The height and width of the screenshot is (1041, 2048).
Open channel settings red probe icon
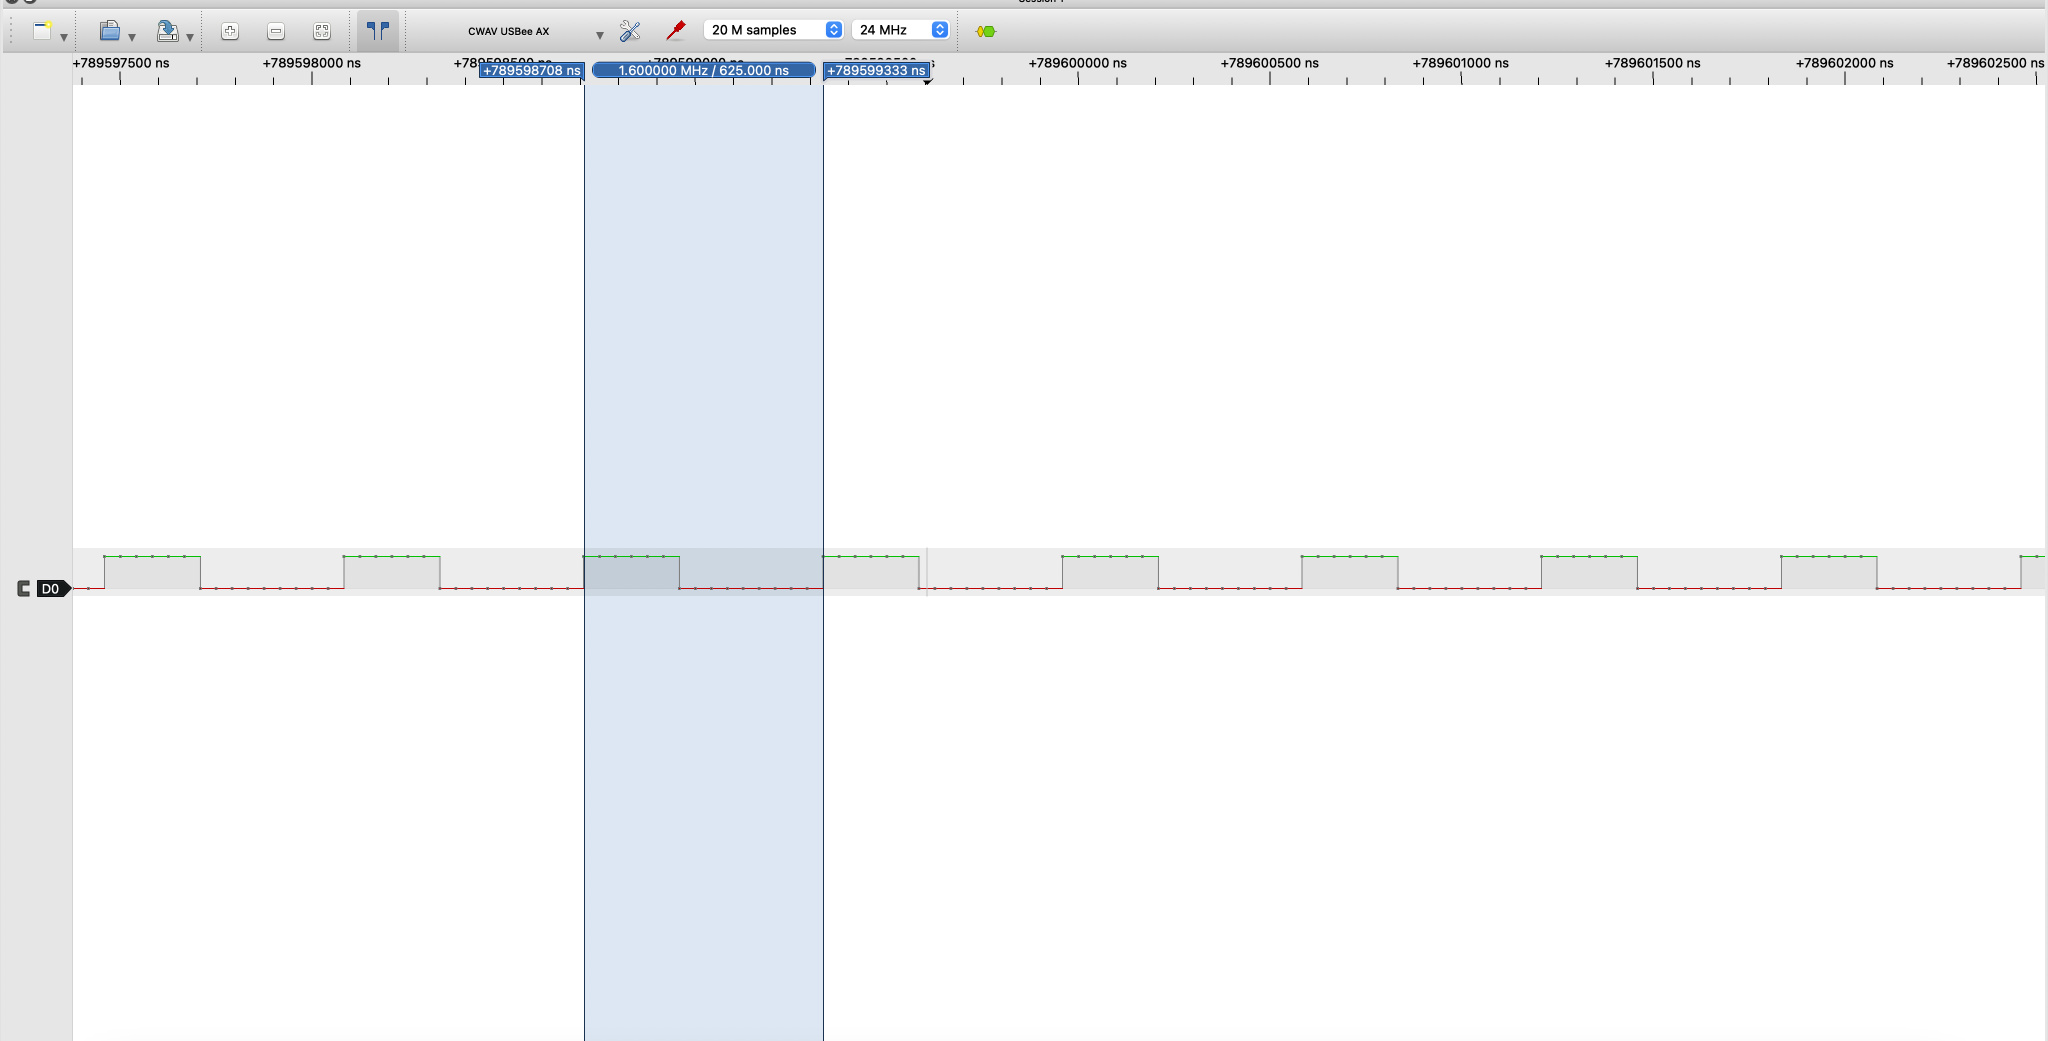tap(676, 31)
